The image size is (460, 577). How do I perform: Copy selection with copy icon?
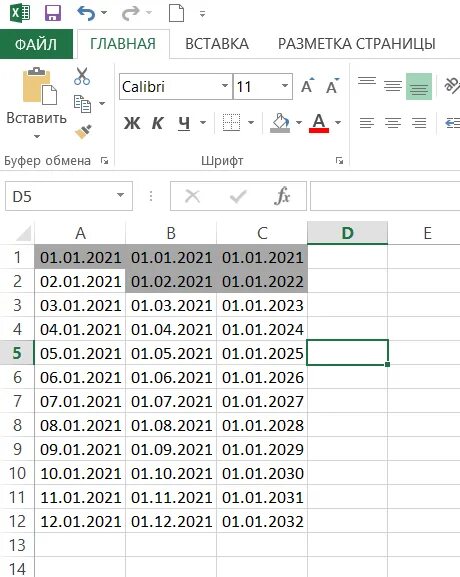coord(82,104)
